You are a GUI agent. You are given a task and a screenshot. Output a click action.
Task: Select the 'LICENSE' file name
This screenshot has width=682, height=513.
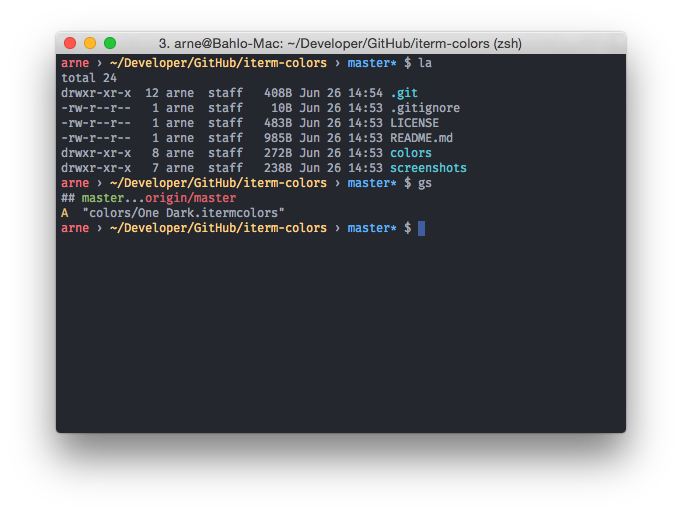pos(415,123)
